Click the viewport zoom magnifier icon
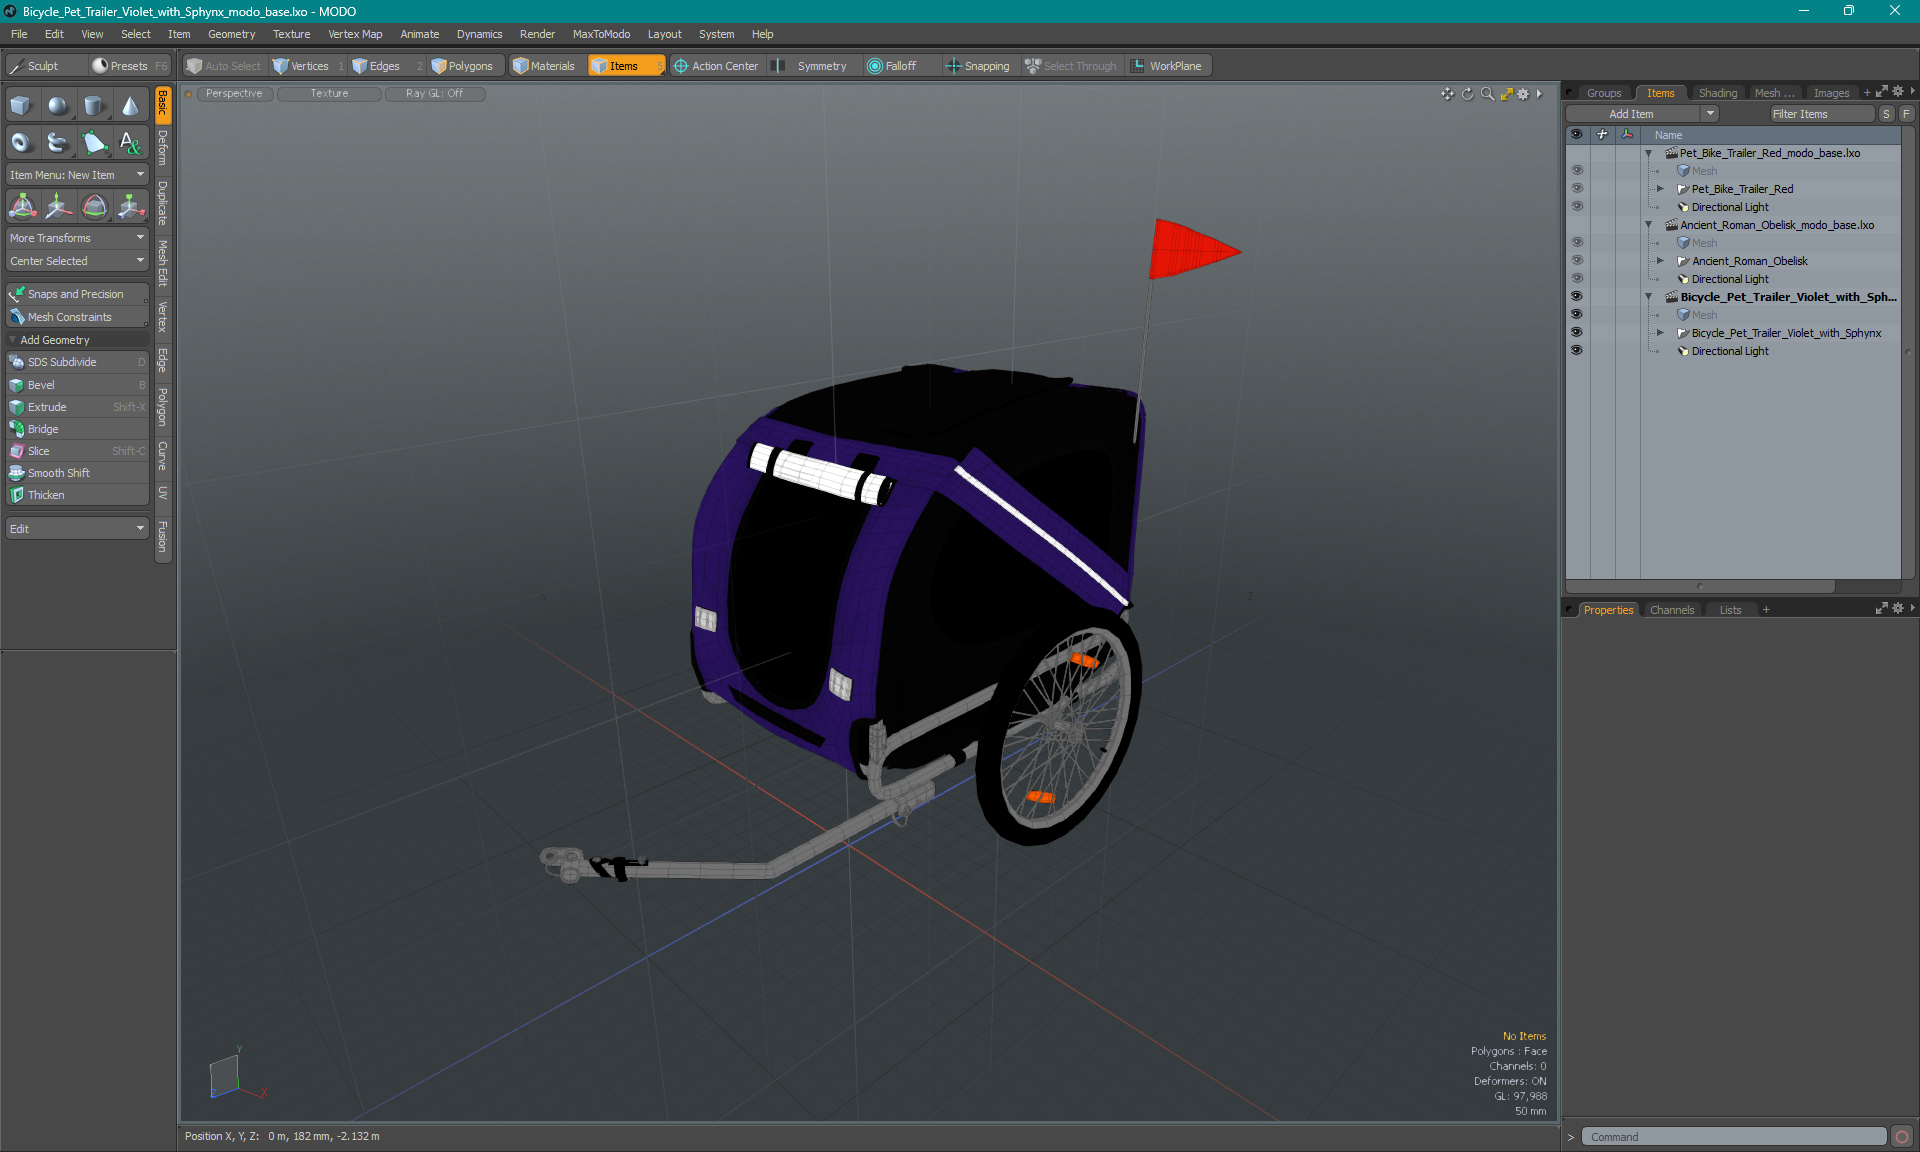1920x1152 pixels. (1487, 94)
